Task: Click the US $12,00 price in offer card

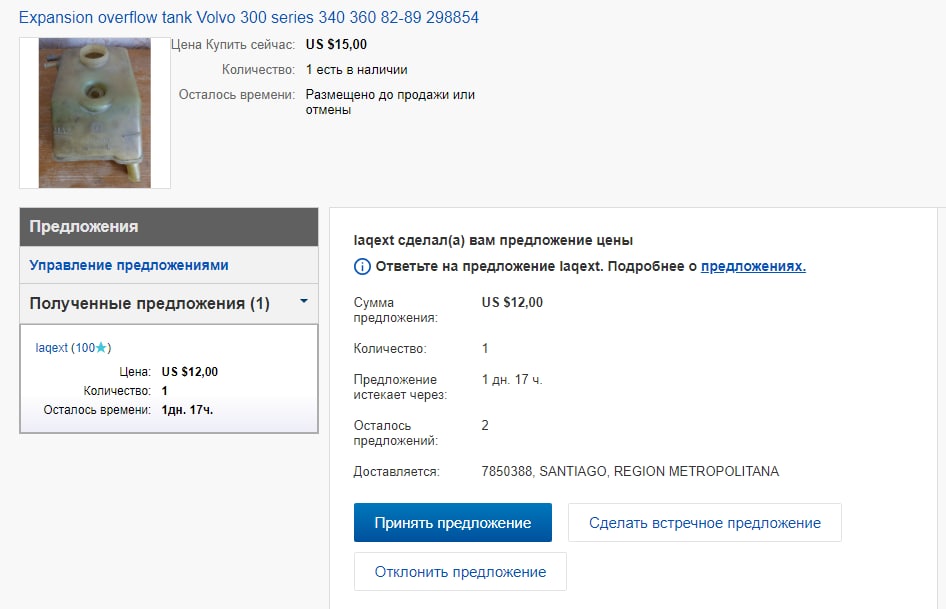Action: point(189,372)
